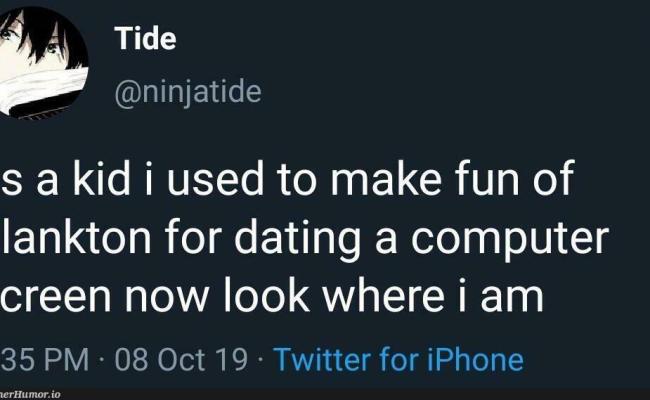Open the @ninjatide handle link
This screenshot has width=650, height=400.
188,92
